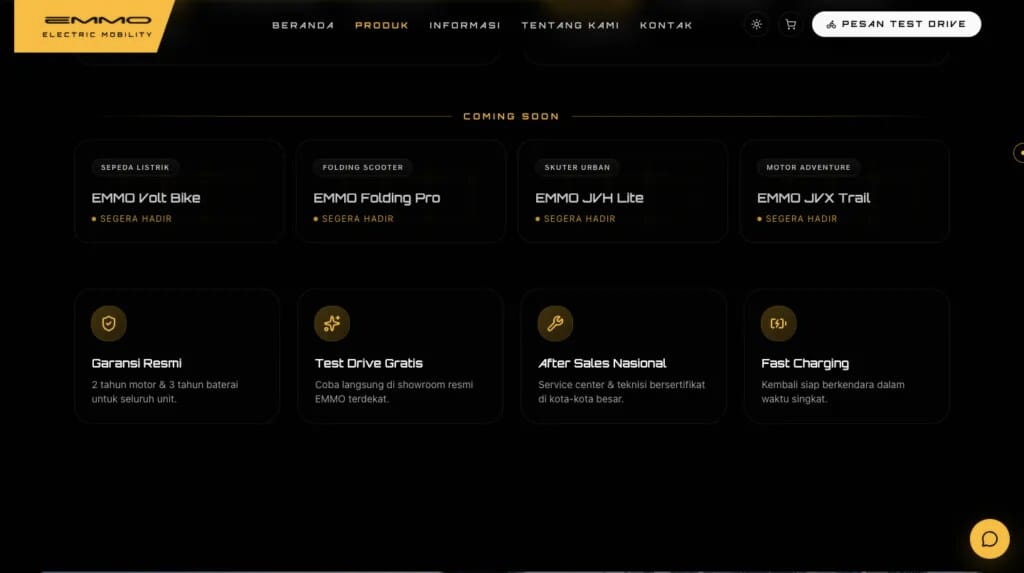Click the Sepeda Listrik category tag
Image resolution: width=1024 pixels, height=573 pixels.
[x=135, y=167]
